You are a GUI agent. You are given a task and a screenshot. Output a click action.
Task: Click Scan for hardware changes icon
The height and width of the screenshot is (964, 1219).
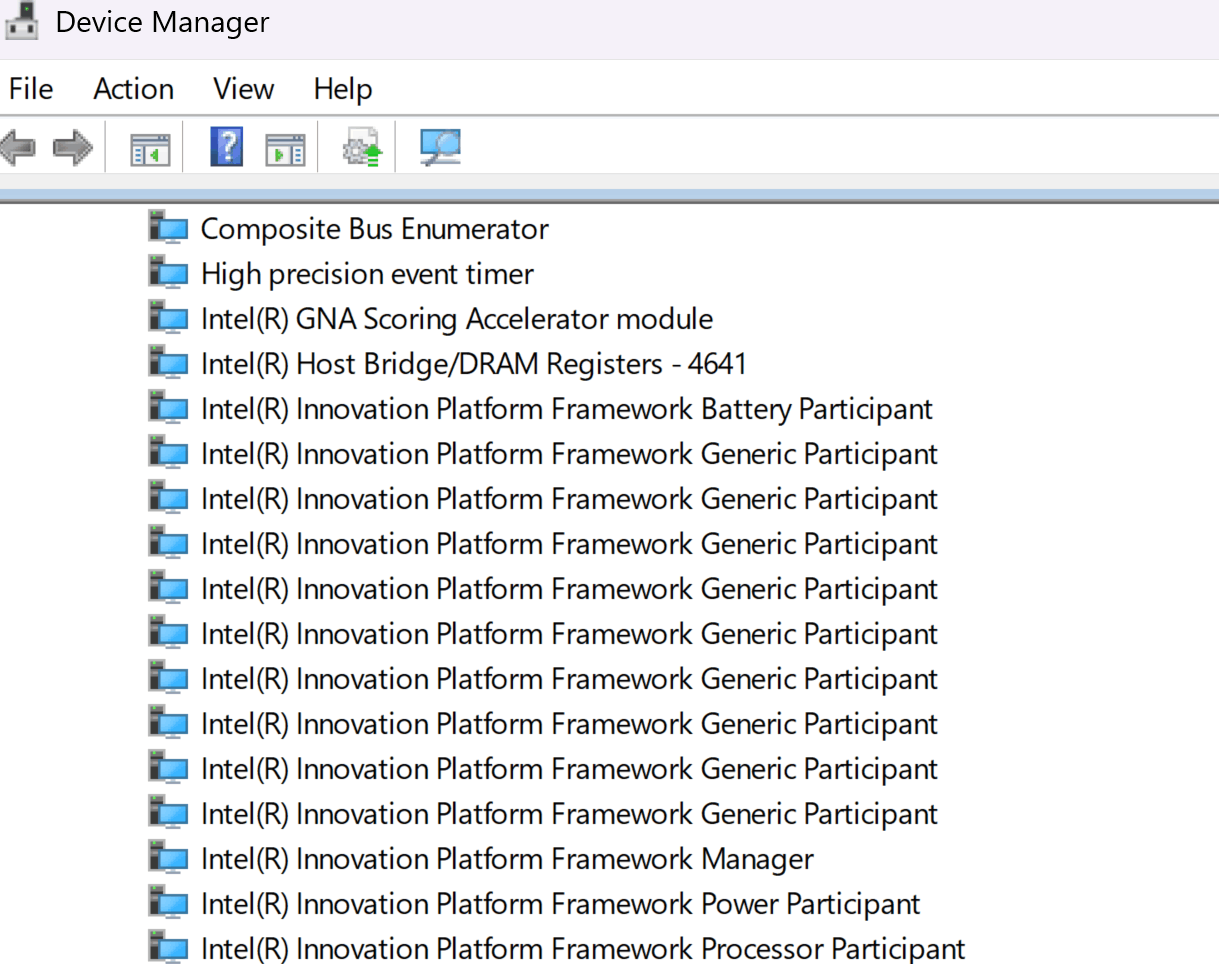[439, 148]
